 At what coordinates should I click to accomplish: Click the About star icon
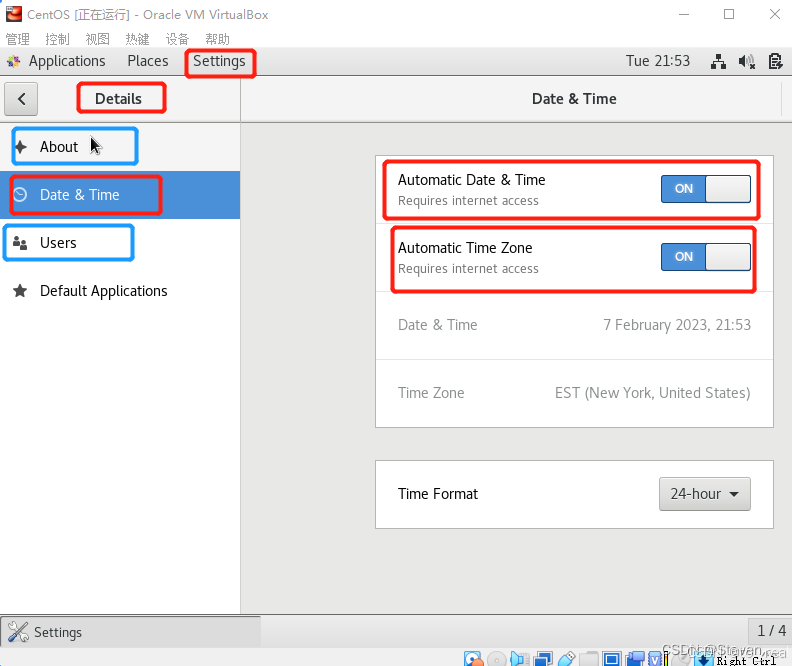(21, 147)
